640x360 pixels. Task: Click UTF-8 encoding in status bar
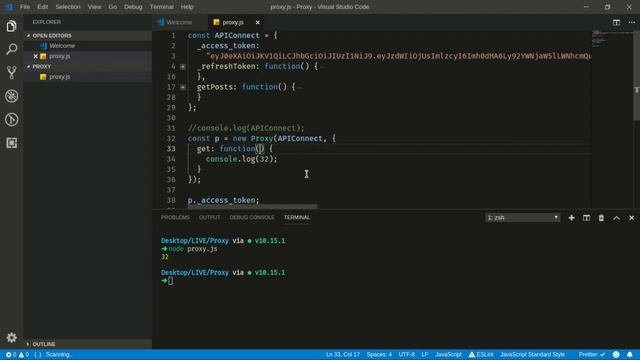407,354
